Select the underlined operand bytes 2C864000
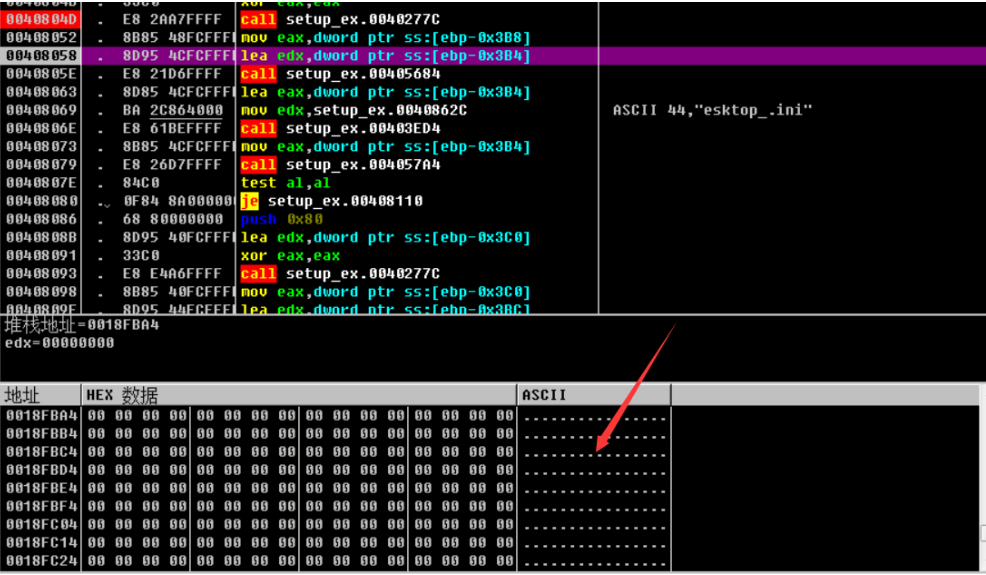 tap(186, 111)
